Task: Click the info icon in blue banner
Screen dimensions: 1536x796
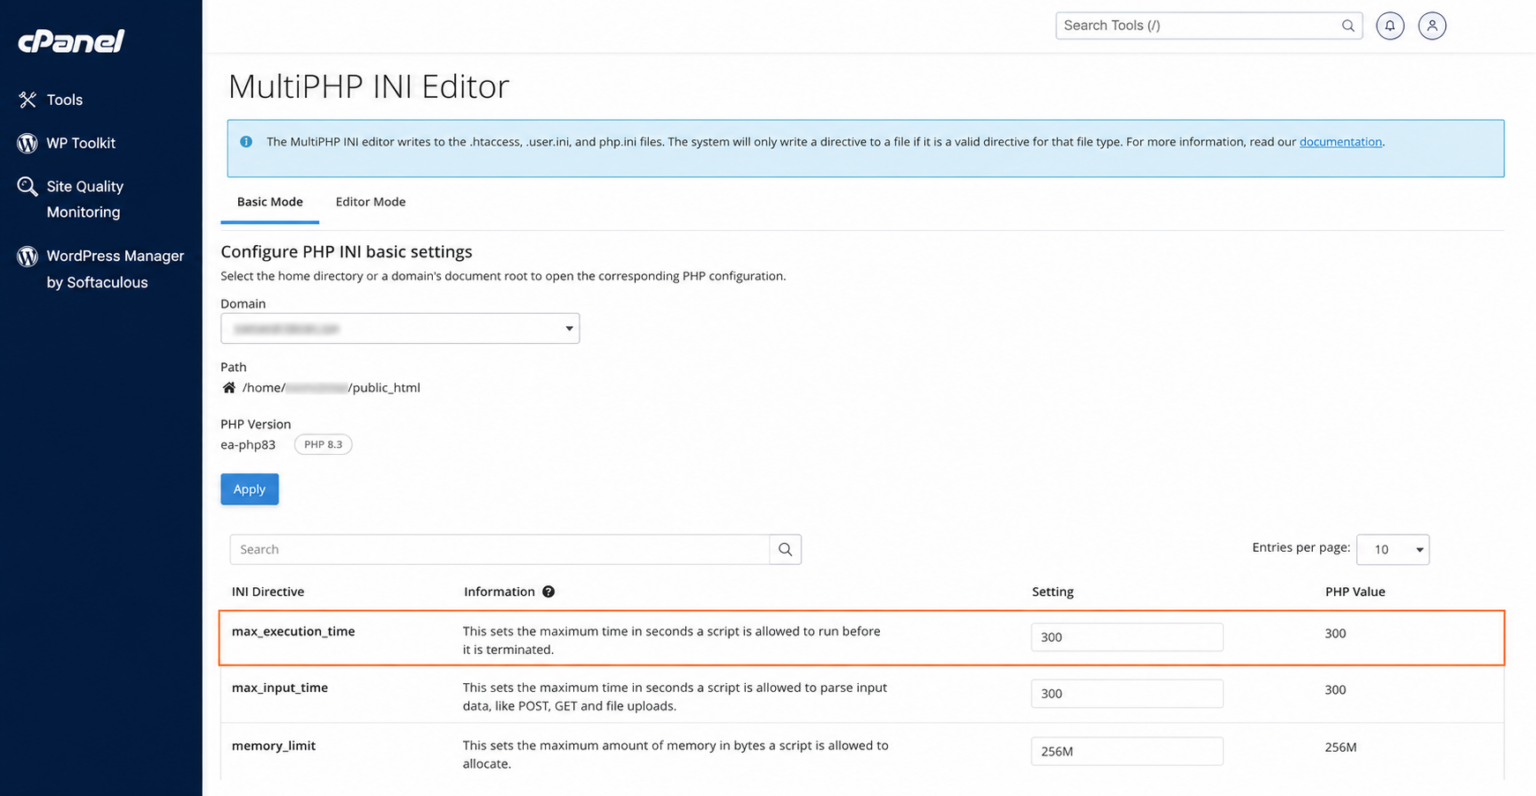Action: 246,142
